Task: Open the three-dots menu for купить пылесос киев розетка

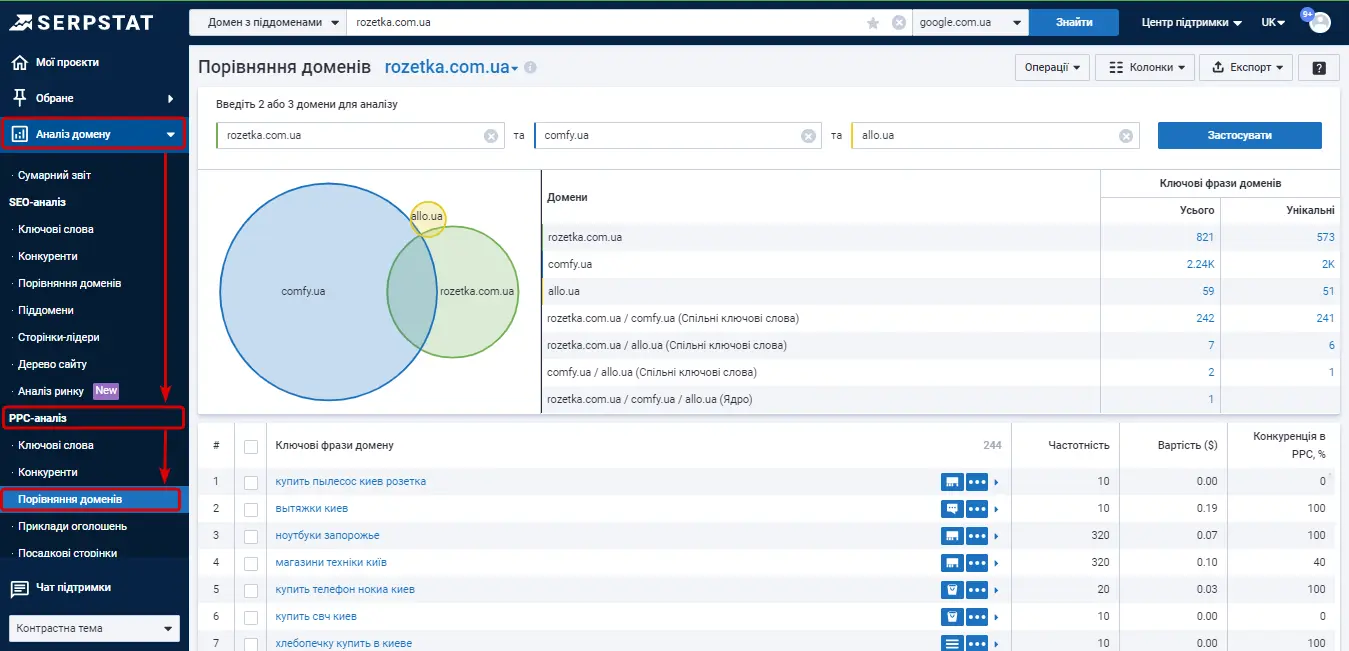Action: (x=977, y=482)
